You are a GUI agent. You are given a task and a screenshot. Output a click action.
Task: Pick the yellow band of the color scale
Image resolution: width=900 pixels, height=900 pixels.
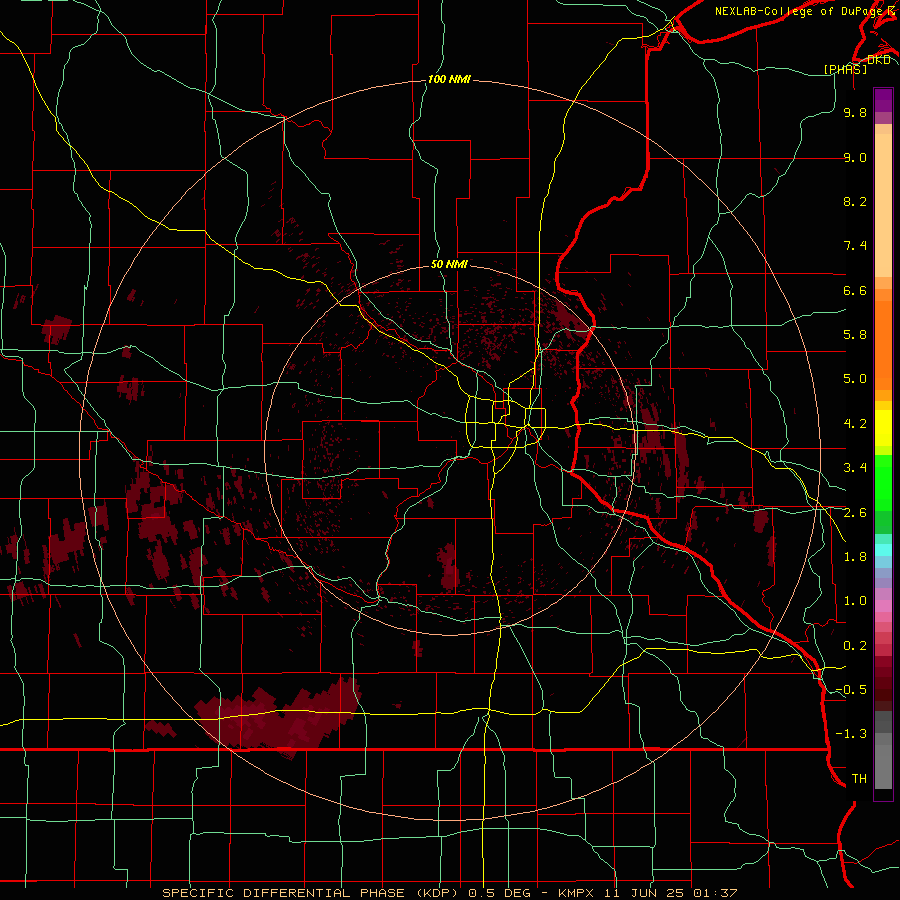pos(883,428)
